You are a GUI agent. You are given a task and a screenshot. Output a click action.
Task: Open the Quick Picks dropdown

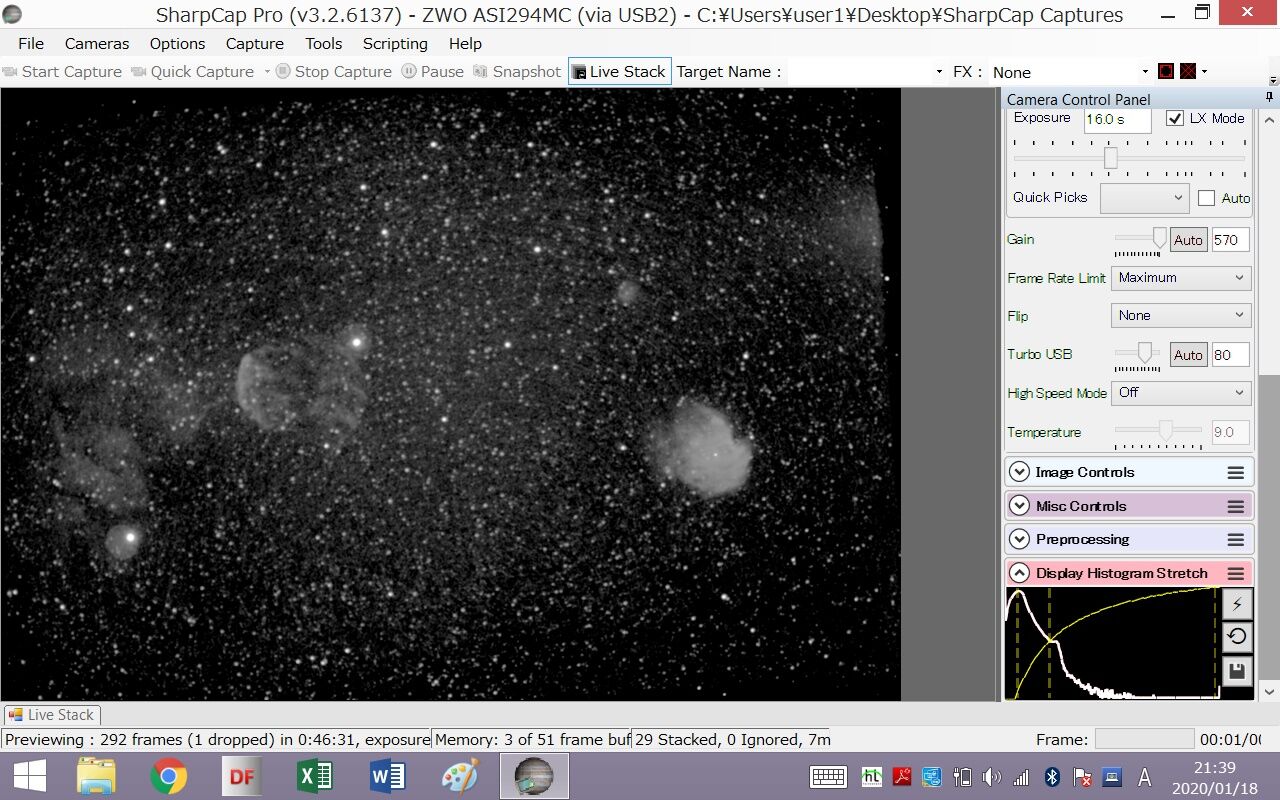pyautogui.click(x=1144, y=198)
